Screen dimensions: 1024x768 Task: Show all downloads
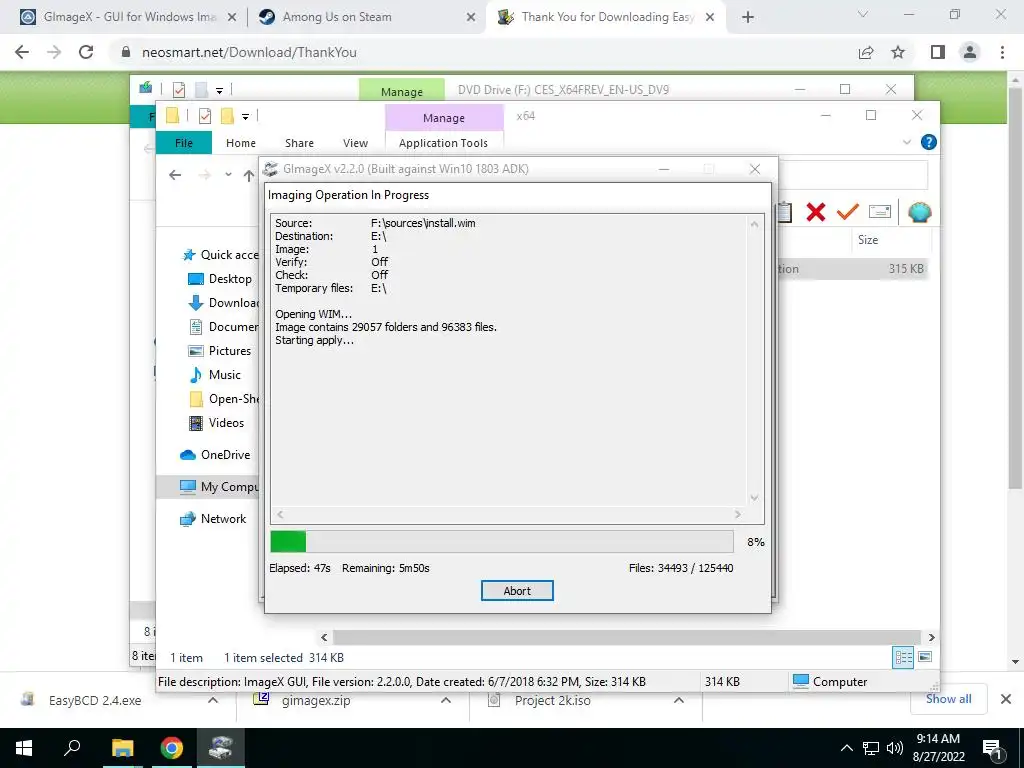tap(948, 699)
